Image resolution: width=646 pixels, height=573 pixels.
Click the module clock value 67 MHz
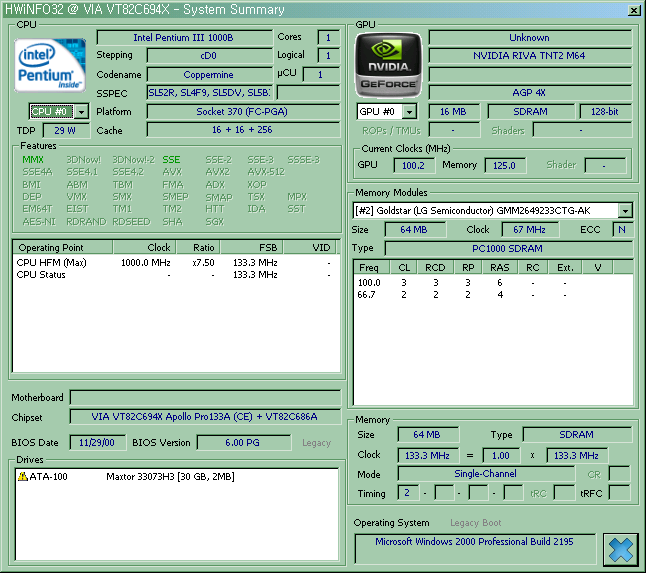point(530,230)
